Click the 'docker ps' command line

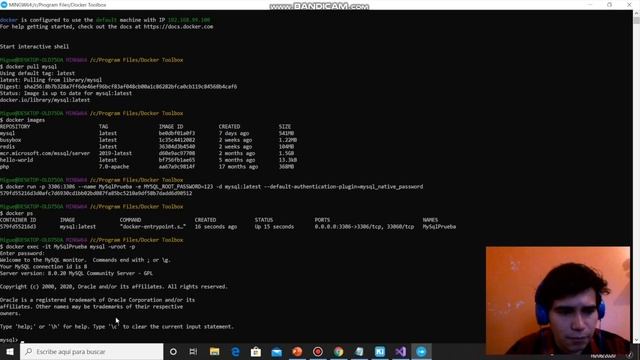[17, 213]
